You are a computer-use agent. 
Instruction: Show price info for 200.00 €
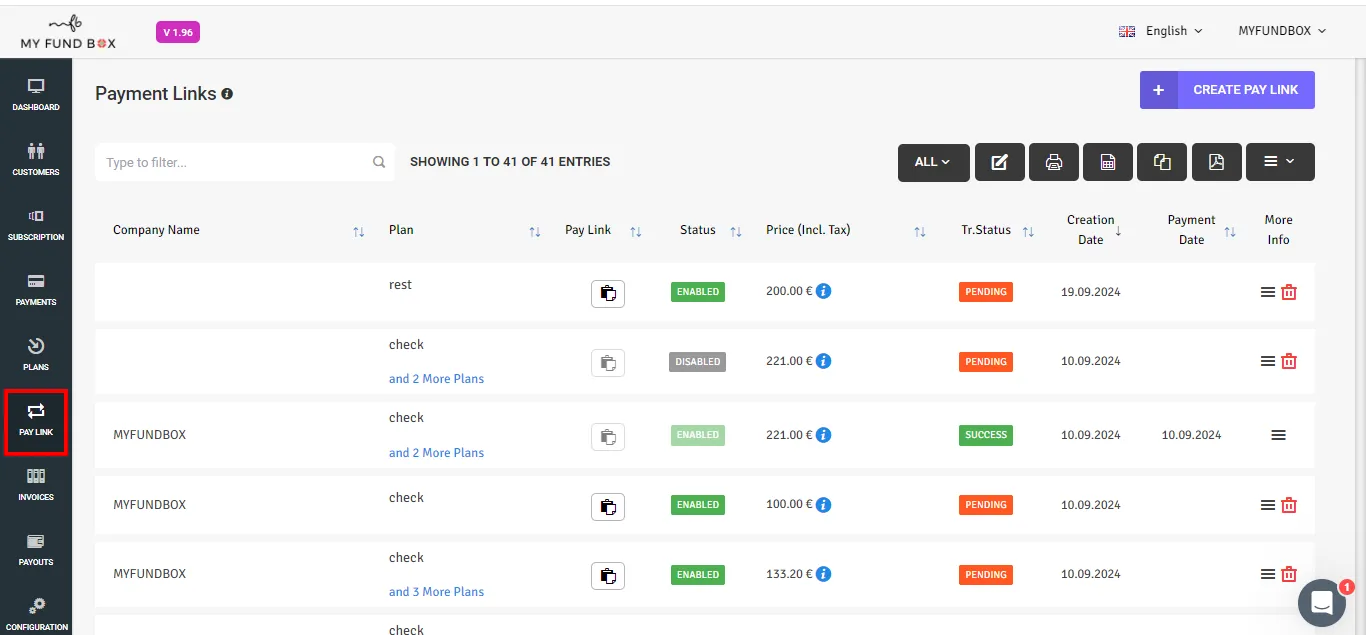[824, 292]
